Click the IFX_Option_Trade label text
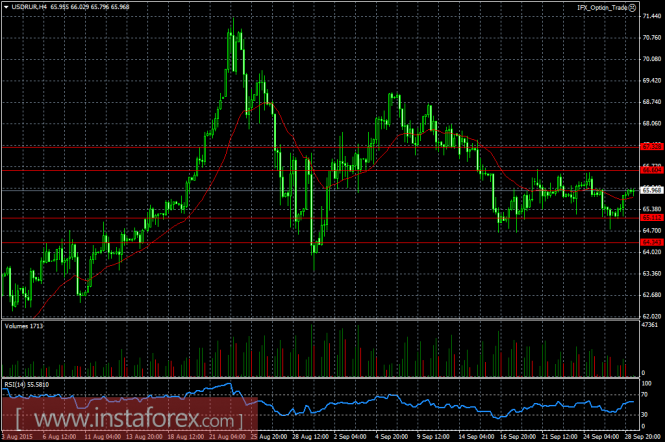 602,8
